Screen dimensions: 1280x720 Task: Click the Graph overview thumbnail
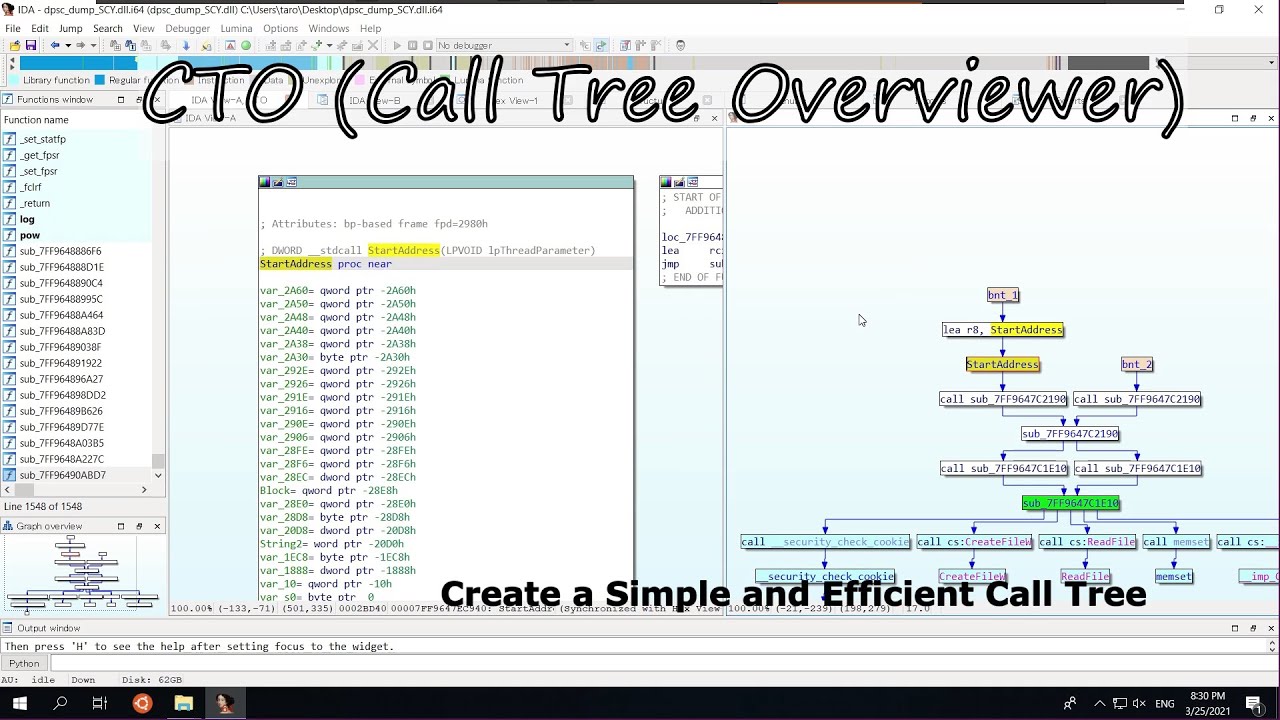[82, 573]
